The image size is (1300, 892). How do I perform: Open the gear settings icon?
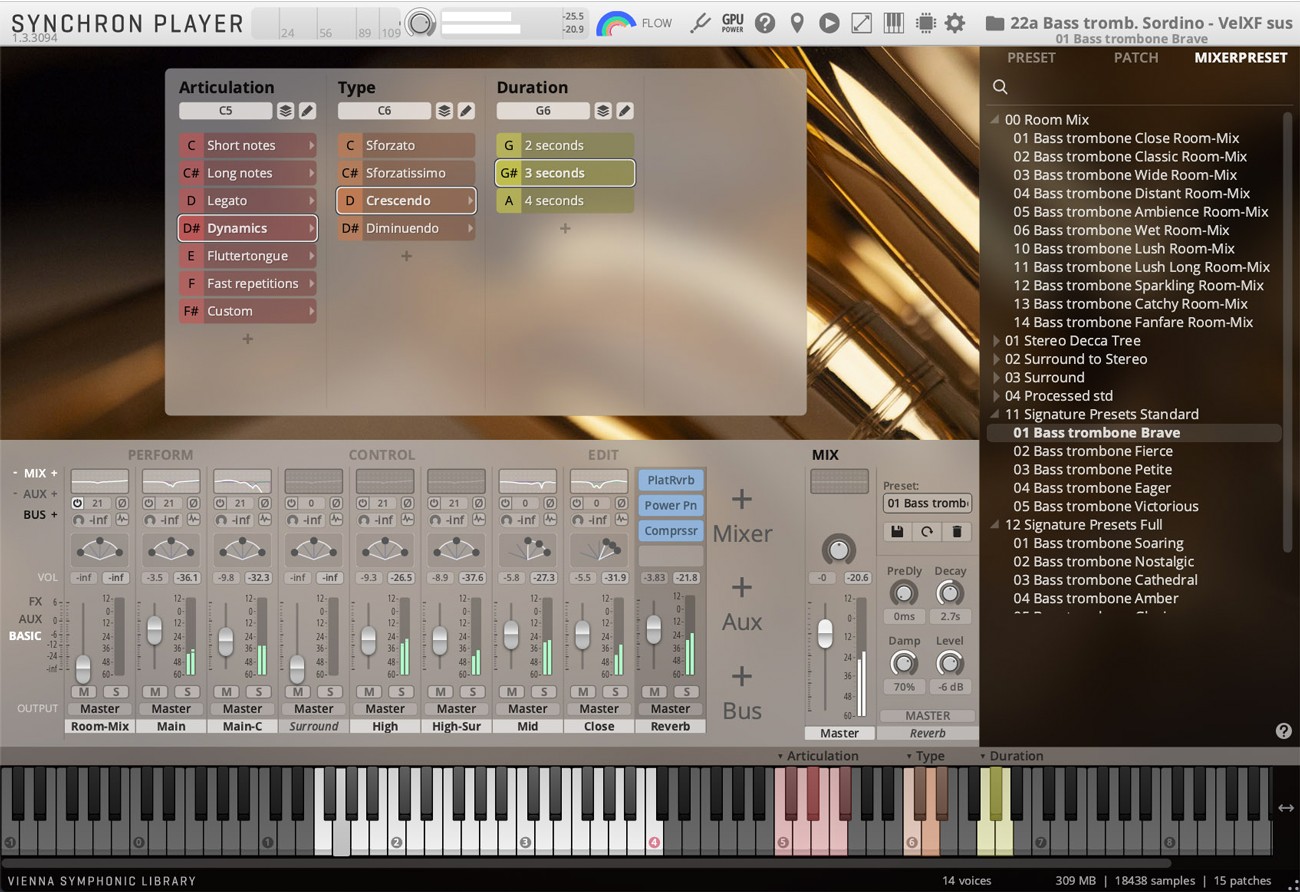(955, 22)
